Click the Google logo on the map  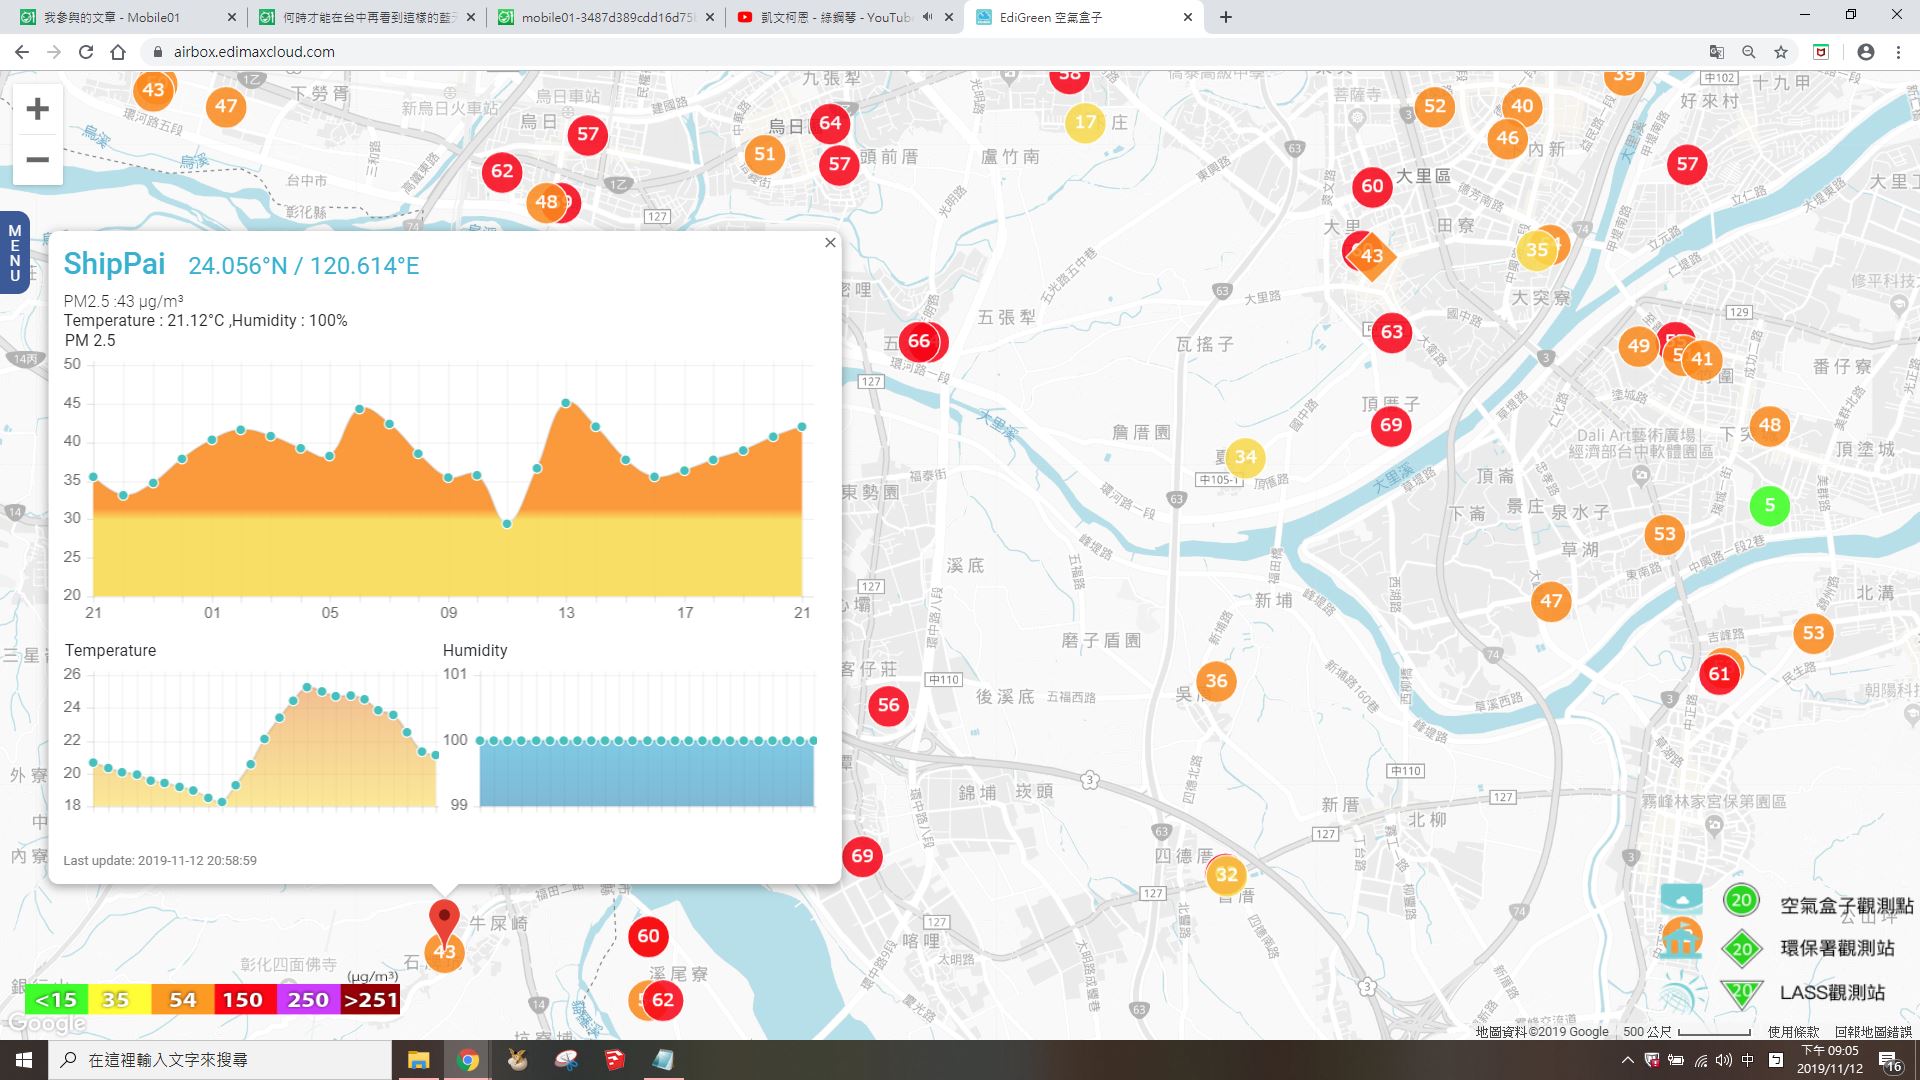(46, 1024)
